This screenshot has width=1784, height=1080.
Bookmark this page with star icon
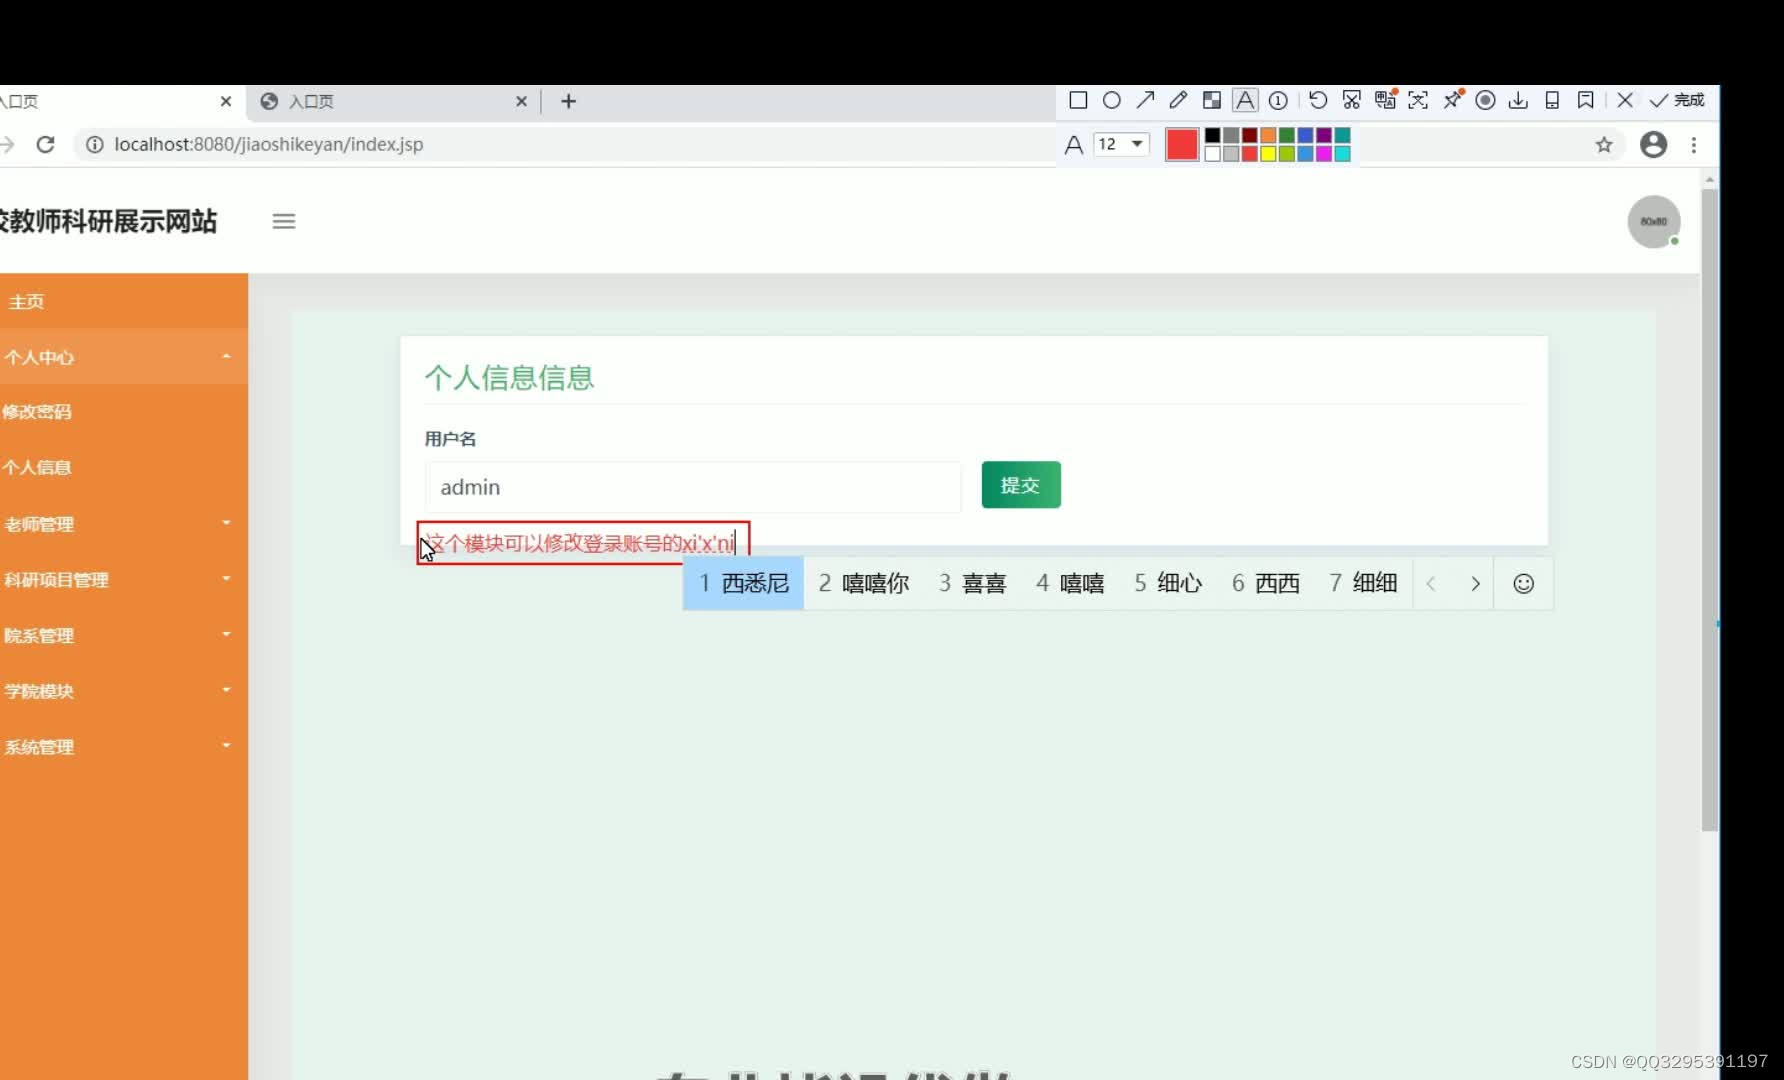pyautogui.click(x=1604, y=145)
